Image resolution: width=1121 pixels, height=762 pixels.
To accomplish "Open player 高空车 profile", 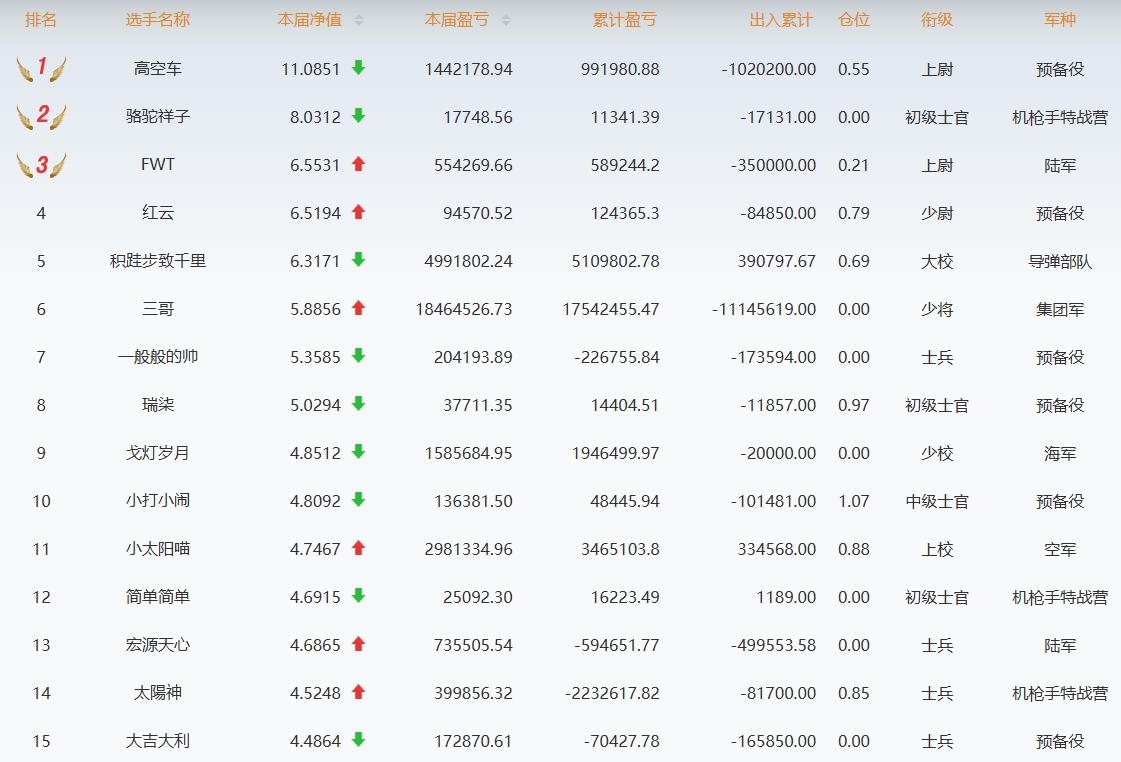I will pos(157,69).
